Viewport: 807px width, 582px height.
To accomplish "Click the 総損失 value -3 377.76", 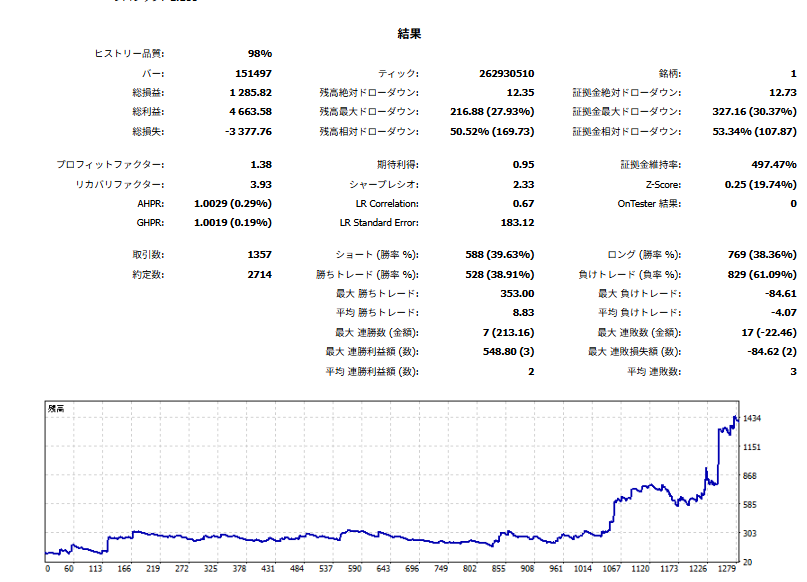I will pyautogui.click(x=248, y=132).
